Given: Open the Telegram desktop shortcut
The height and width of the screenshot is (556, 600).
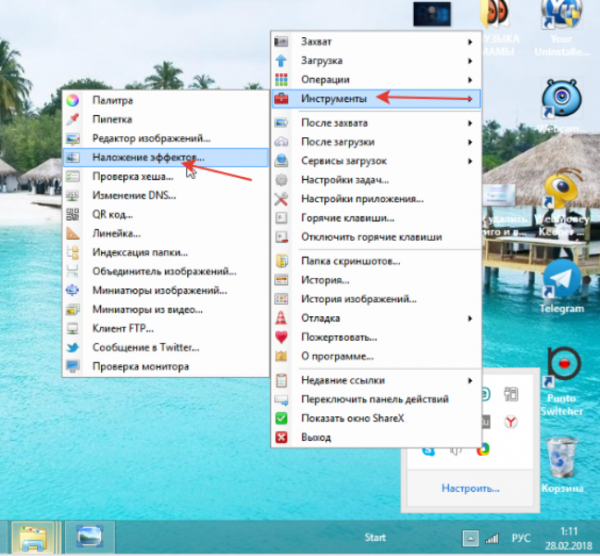Looking at the screenshot, I should (562, 287).
